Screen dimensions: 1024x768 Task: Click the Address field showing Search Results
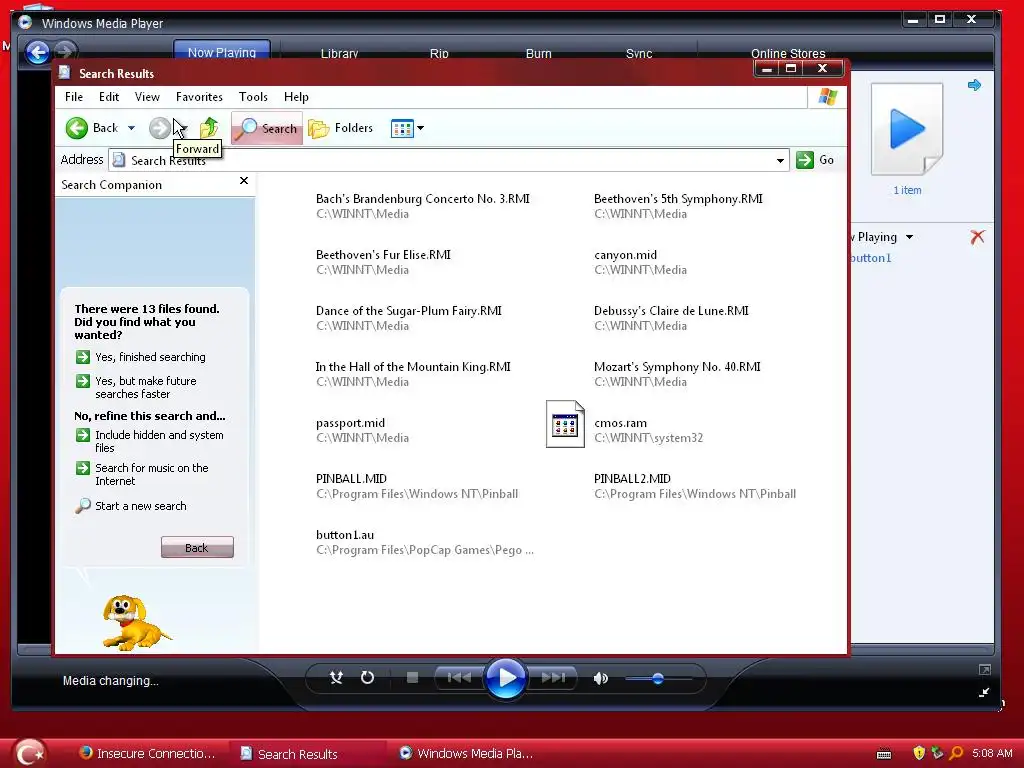(449, 160)
